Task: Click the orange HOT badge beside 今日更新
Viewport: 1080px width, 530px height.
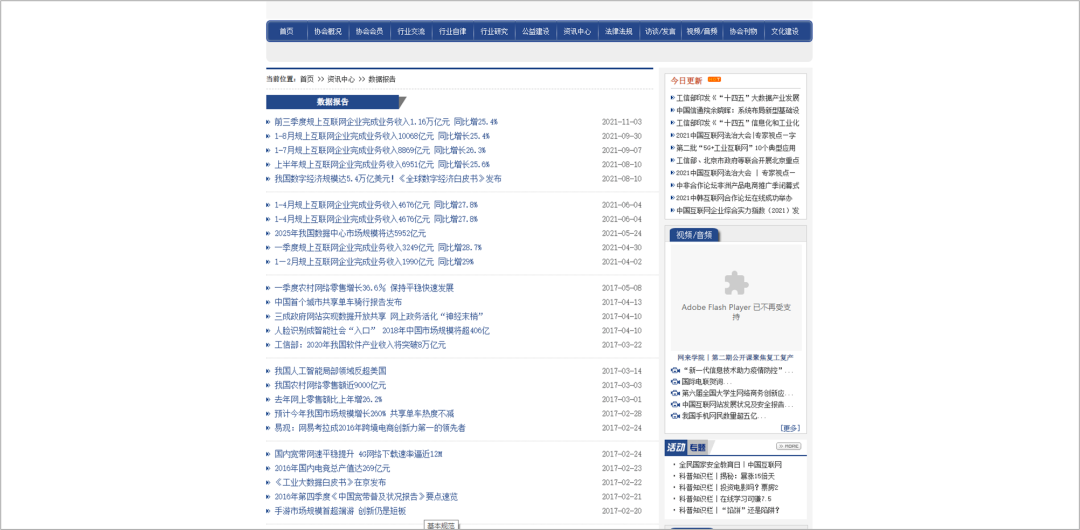Action: [x=714, y=79]
